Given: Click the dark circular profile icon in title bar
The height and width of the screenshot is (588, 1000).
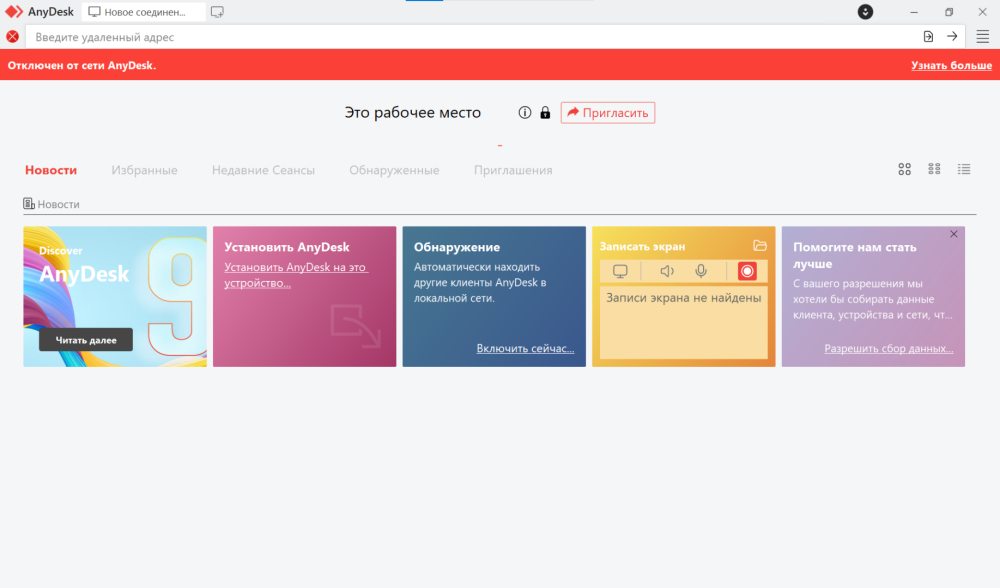Looking at the screenshot, I should click(865, 11).
